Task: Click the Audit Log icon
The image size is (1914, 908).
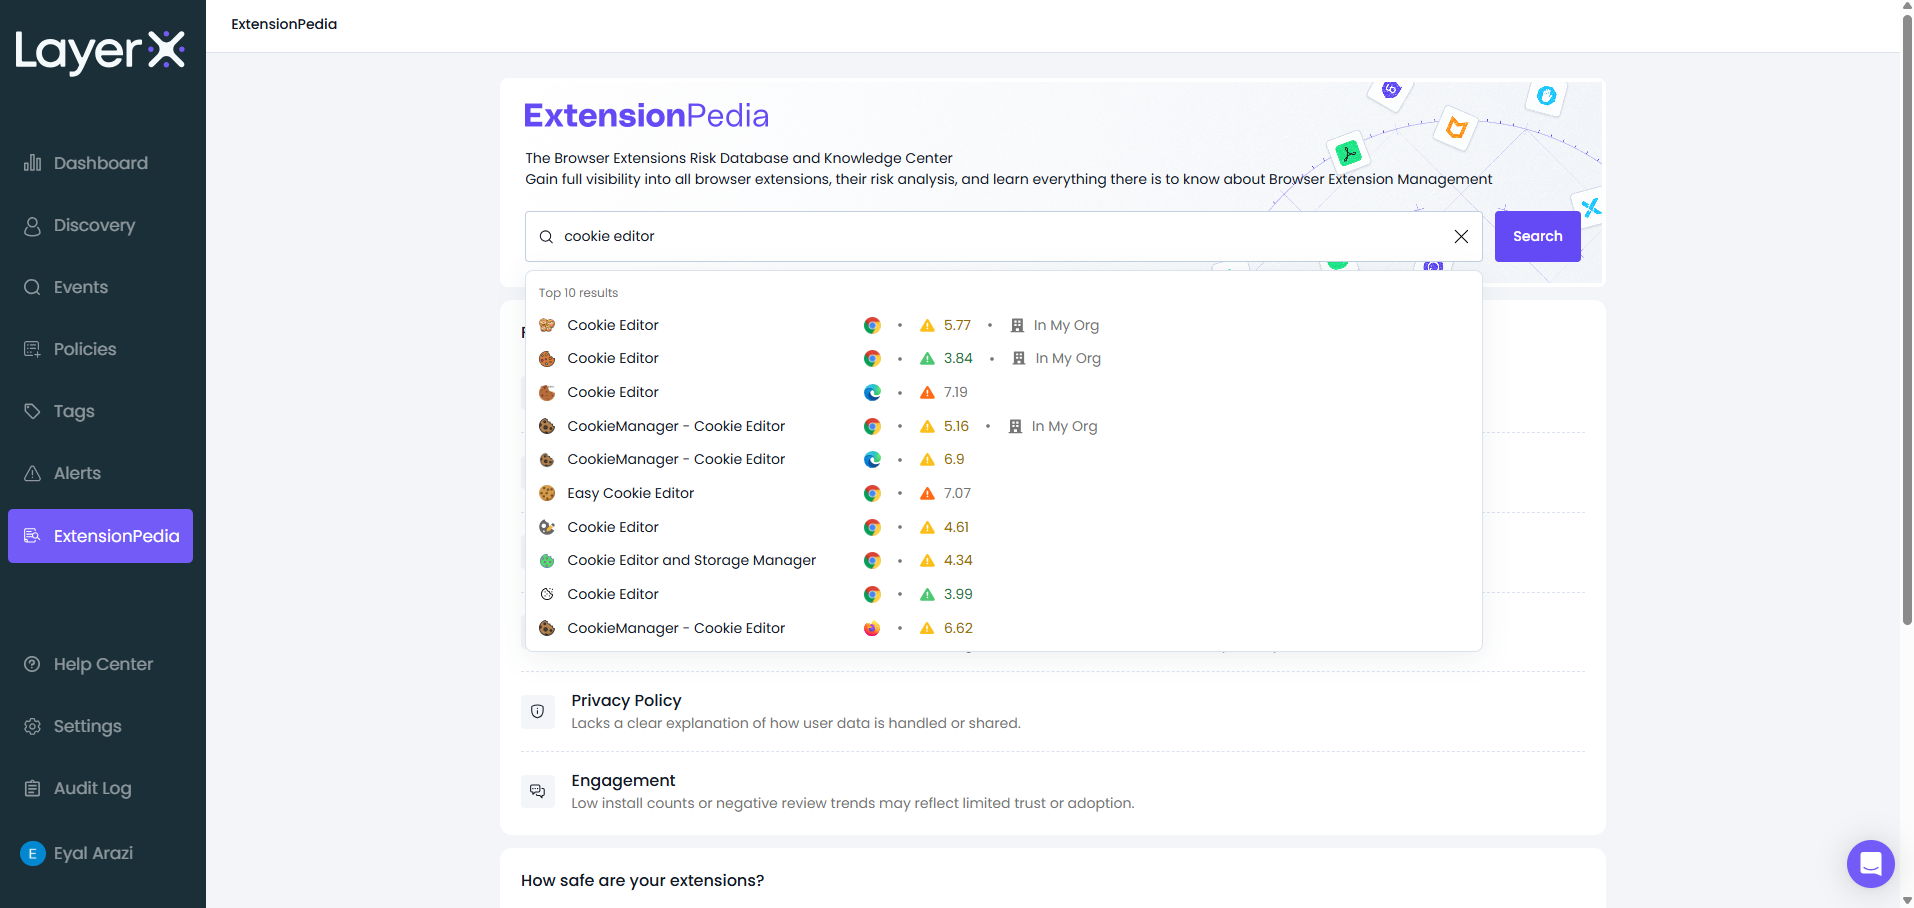Action: pos(33,788)
